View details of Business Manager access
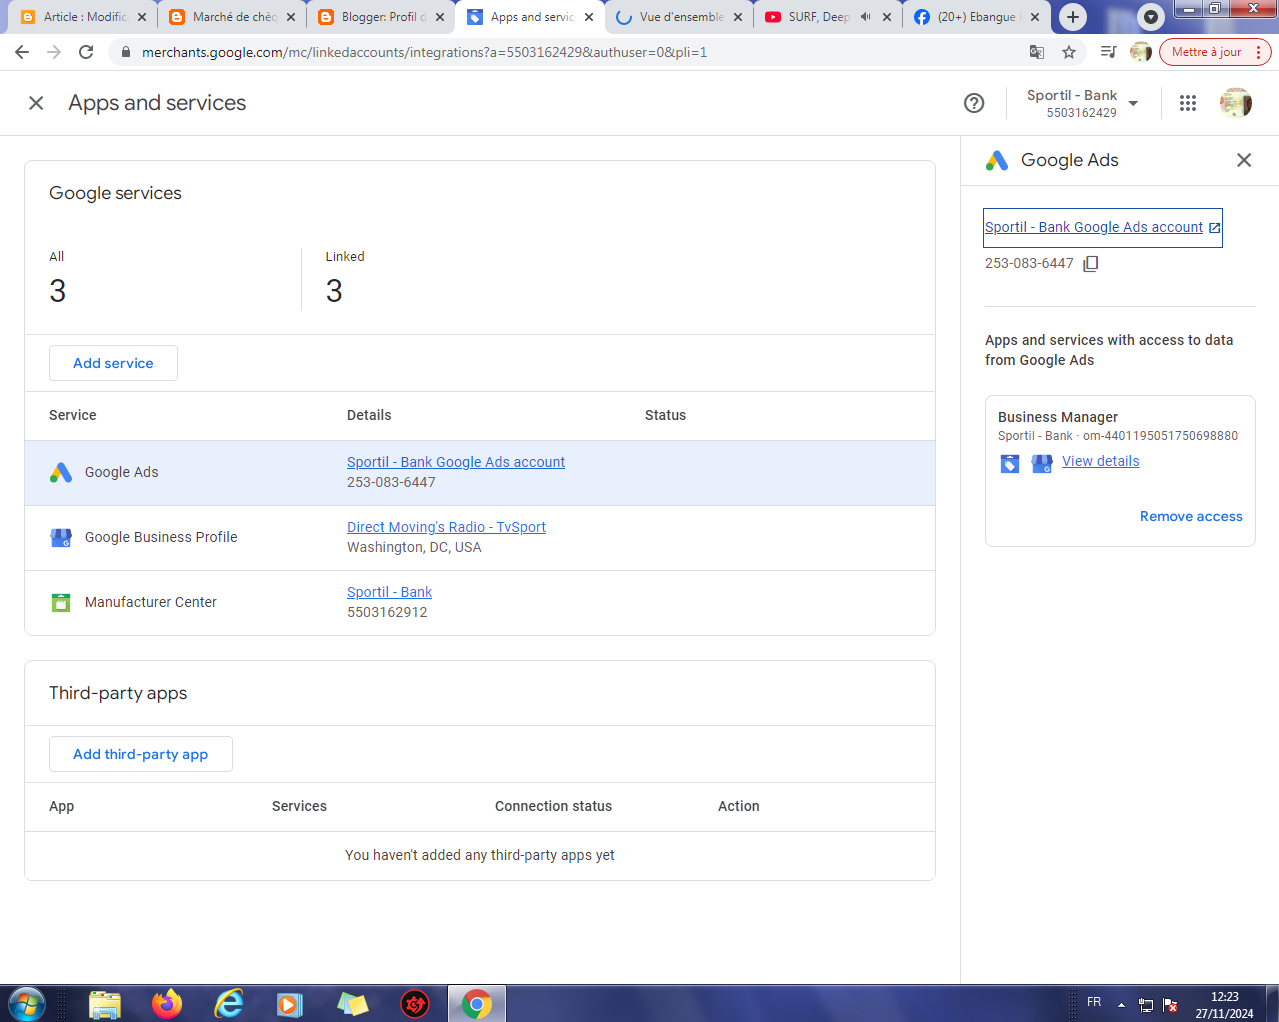 pyautogui.click(x=1100, y=461)
